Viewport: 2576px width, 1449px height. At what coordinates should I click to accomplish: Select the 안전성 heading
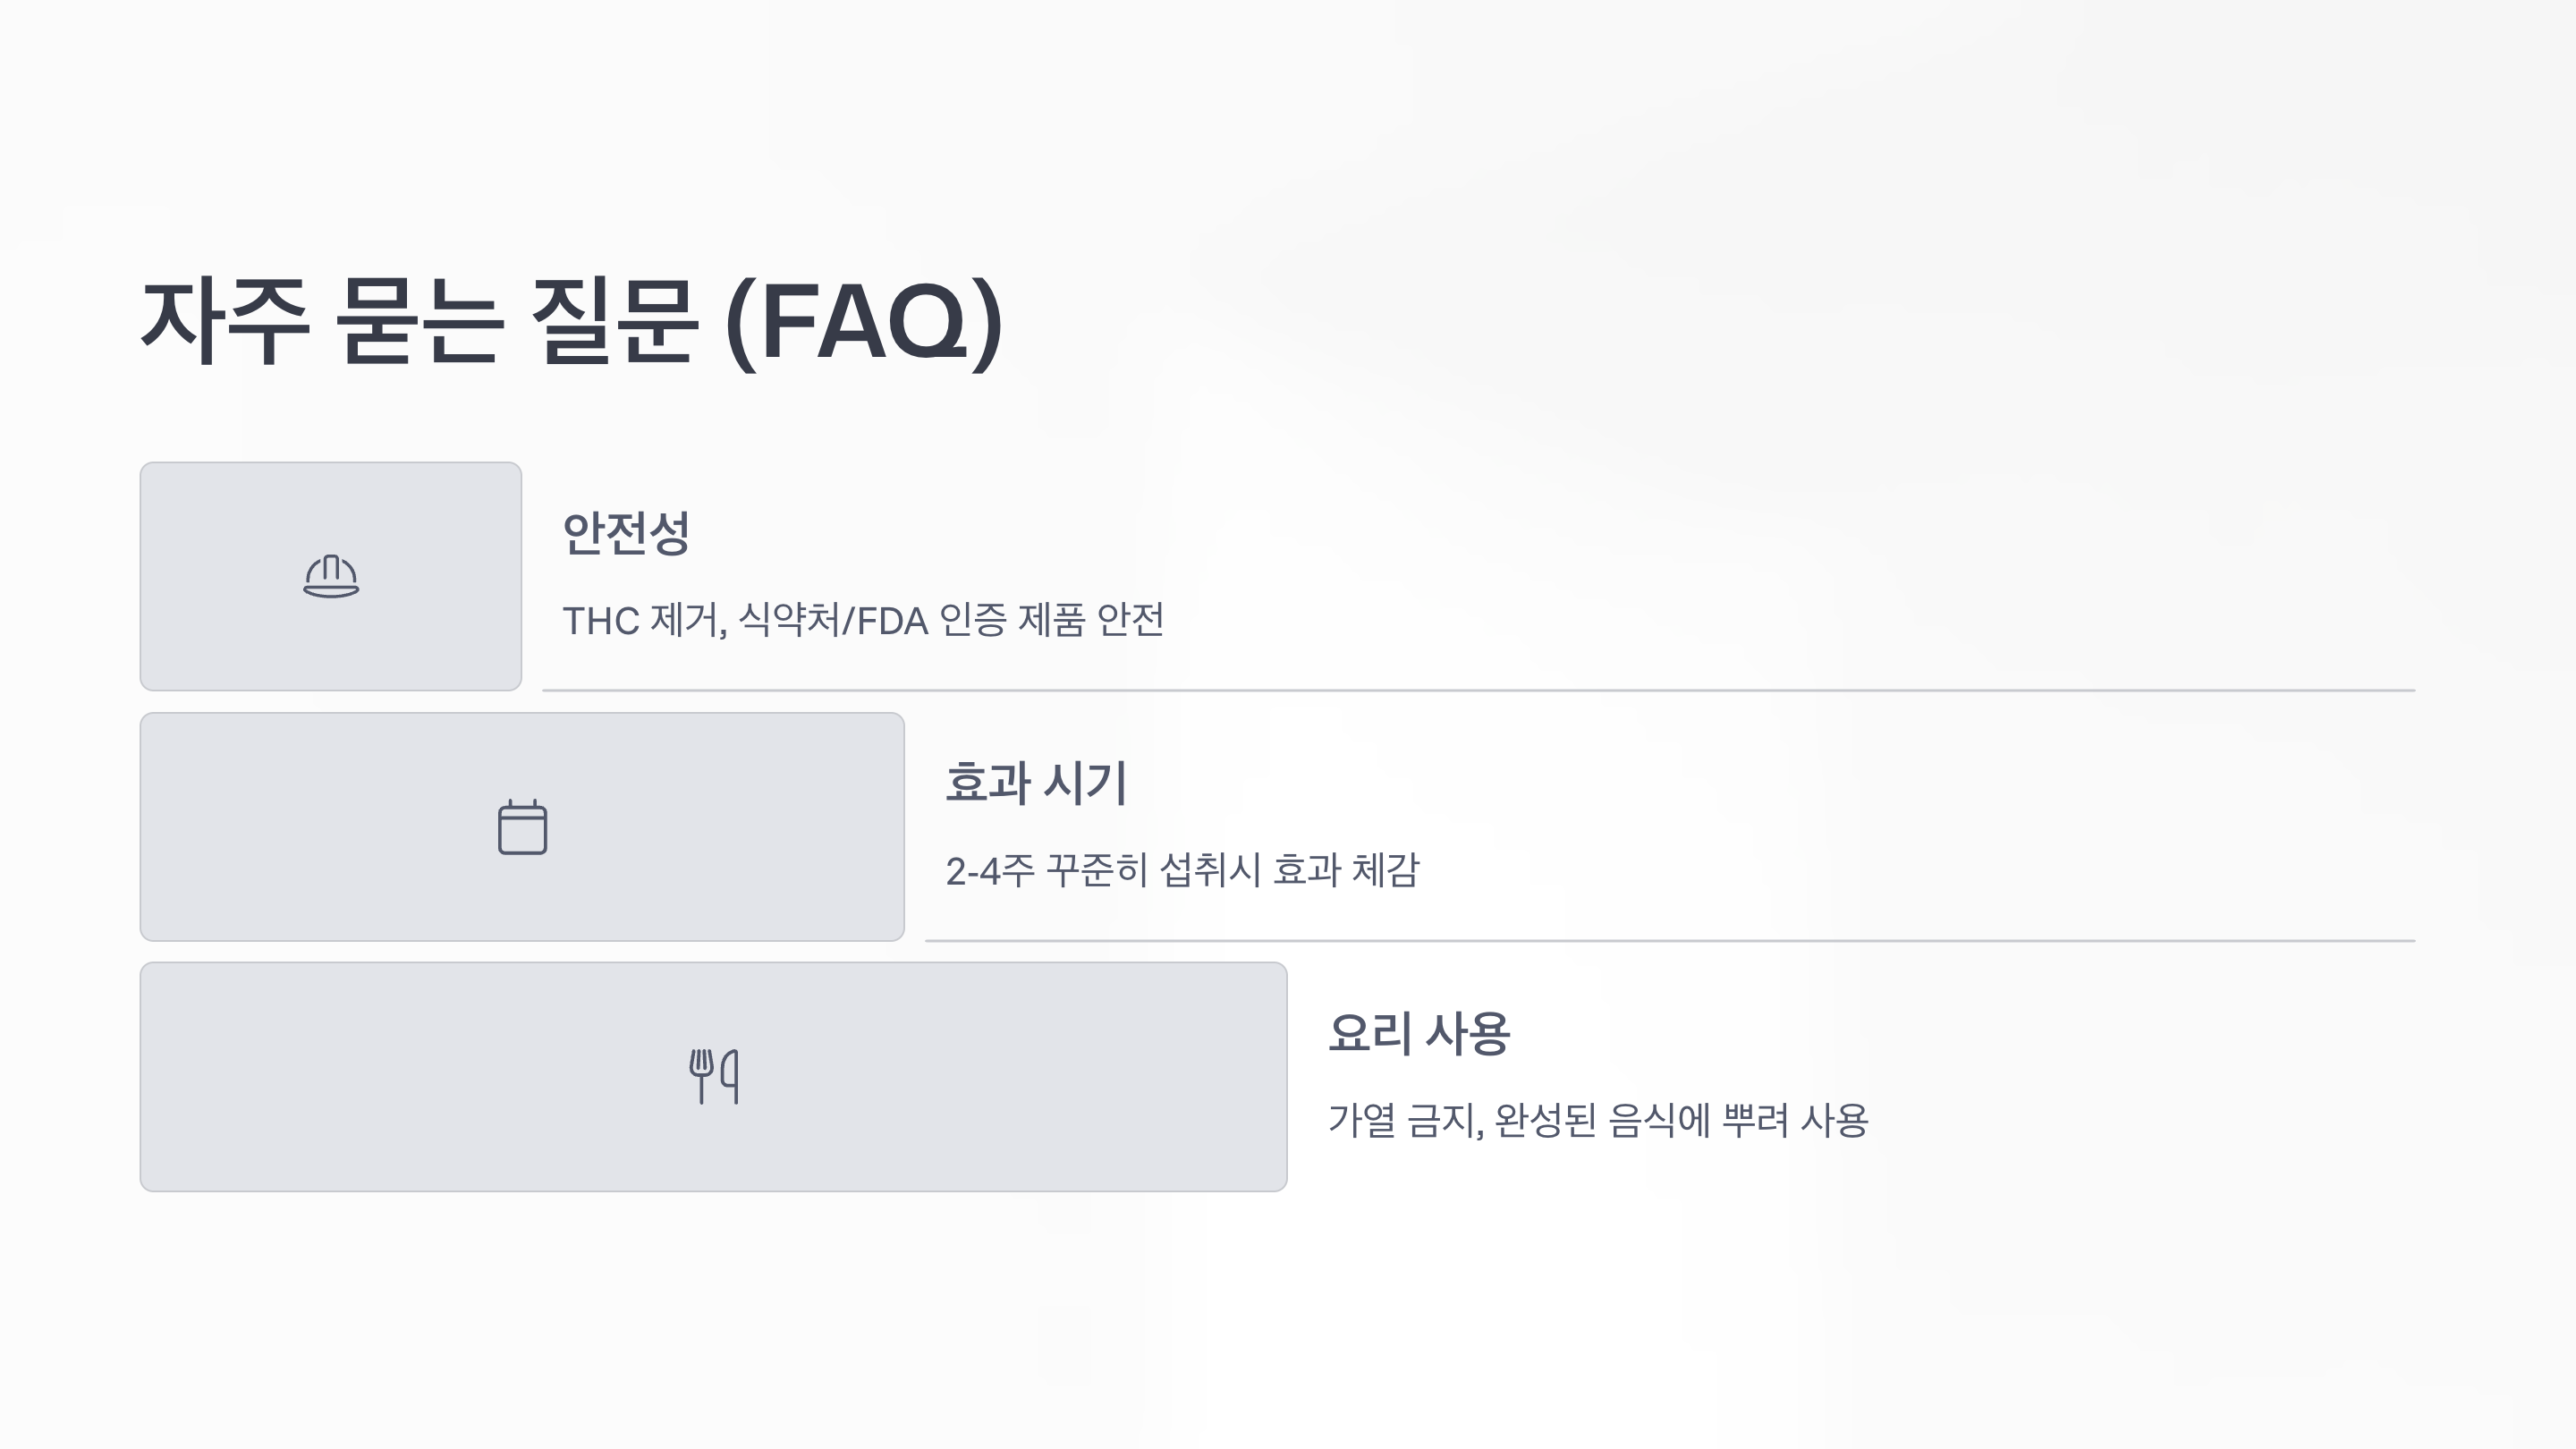(626, 532)
